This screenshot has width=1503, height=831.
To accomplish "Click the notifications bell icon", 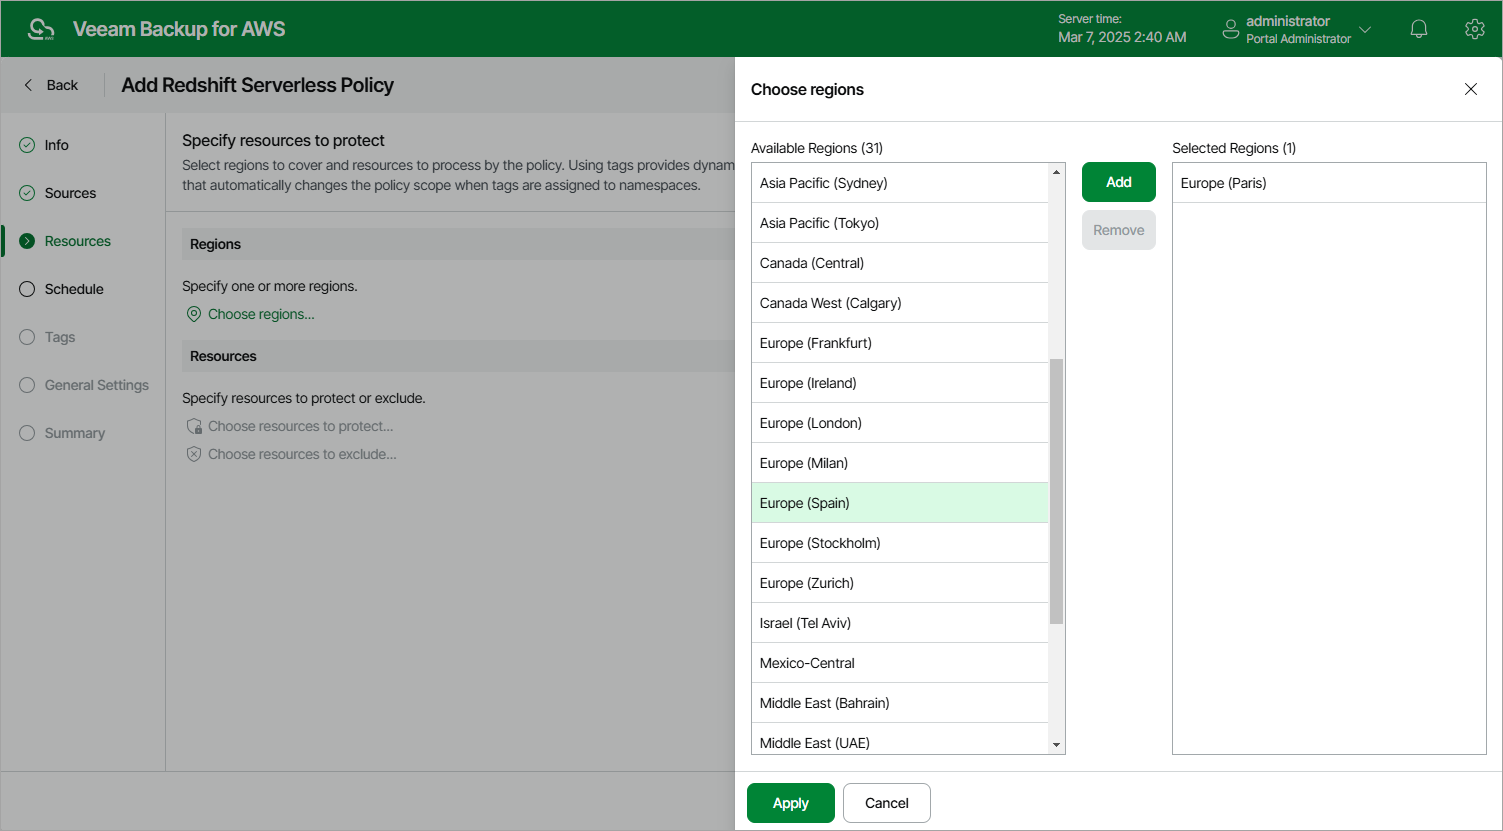I will coord(1418,29).
